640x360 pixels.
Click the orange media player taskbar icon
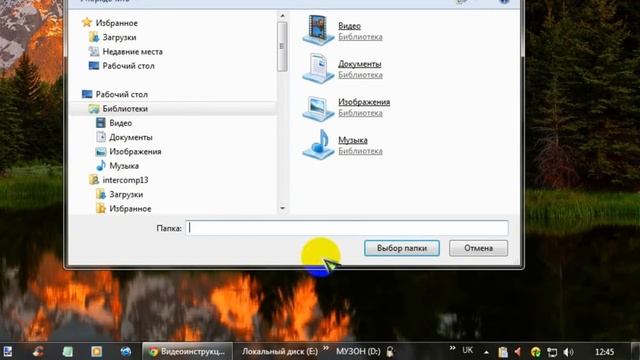[97, 351]
